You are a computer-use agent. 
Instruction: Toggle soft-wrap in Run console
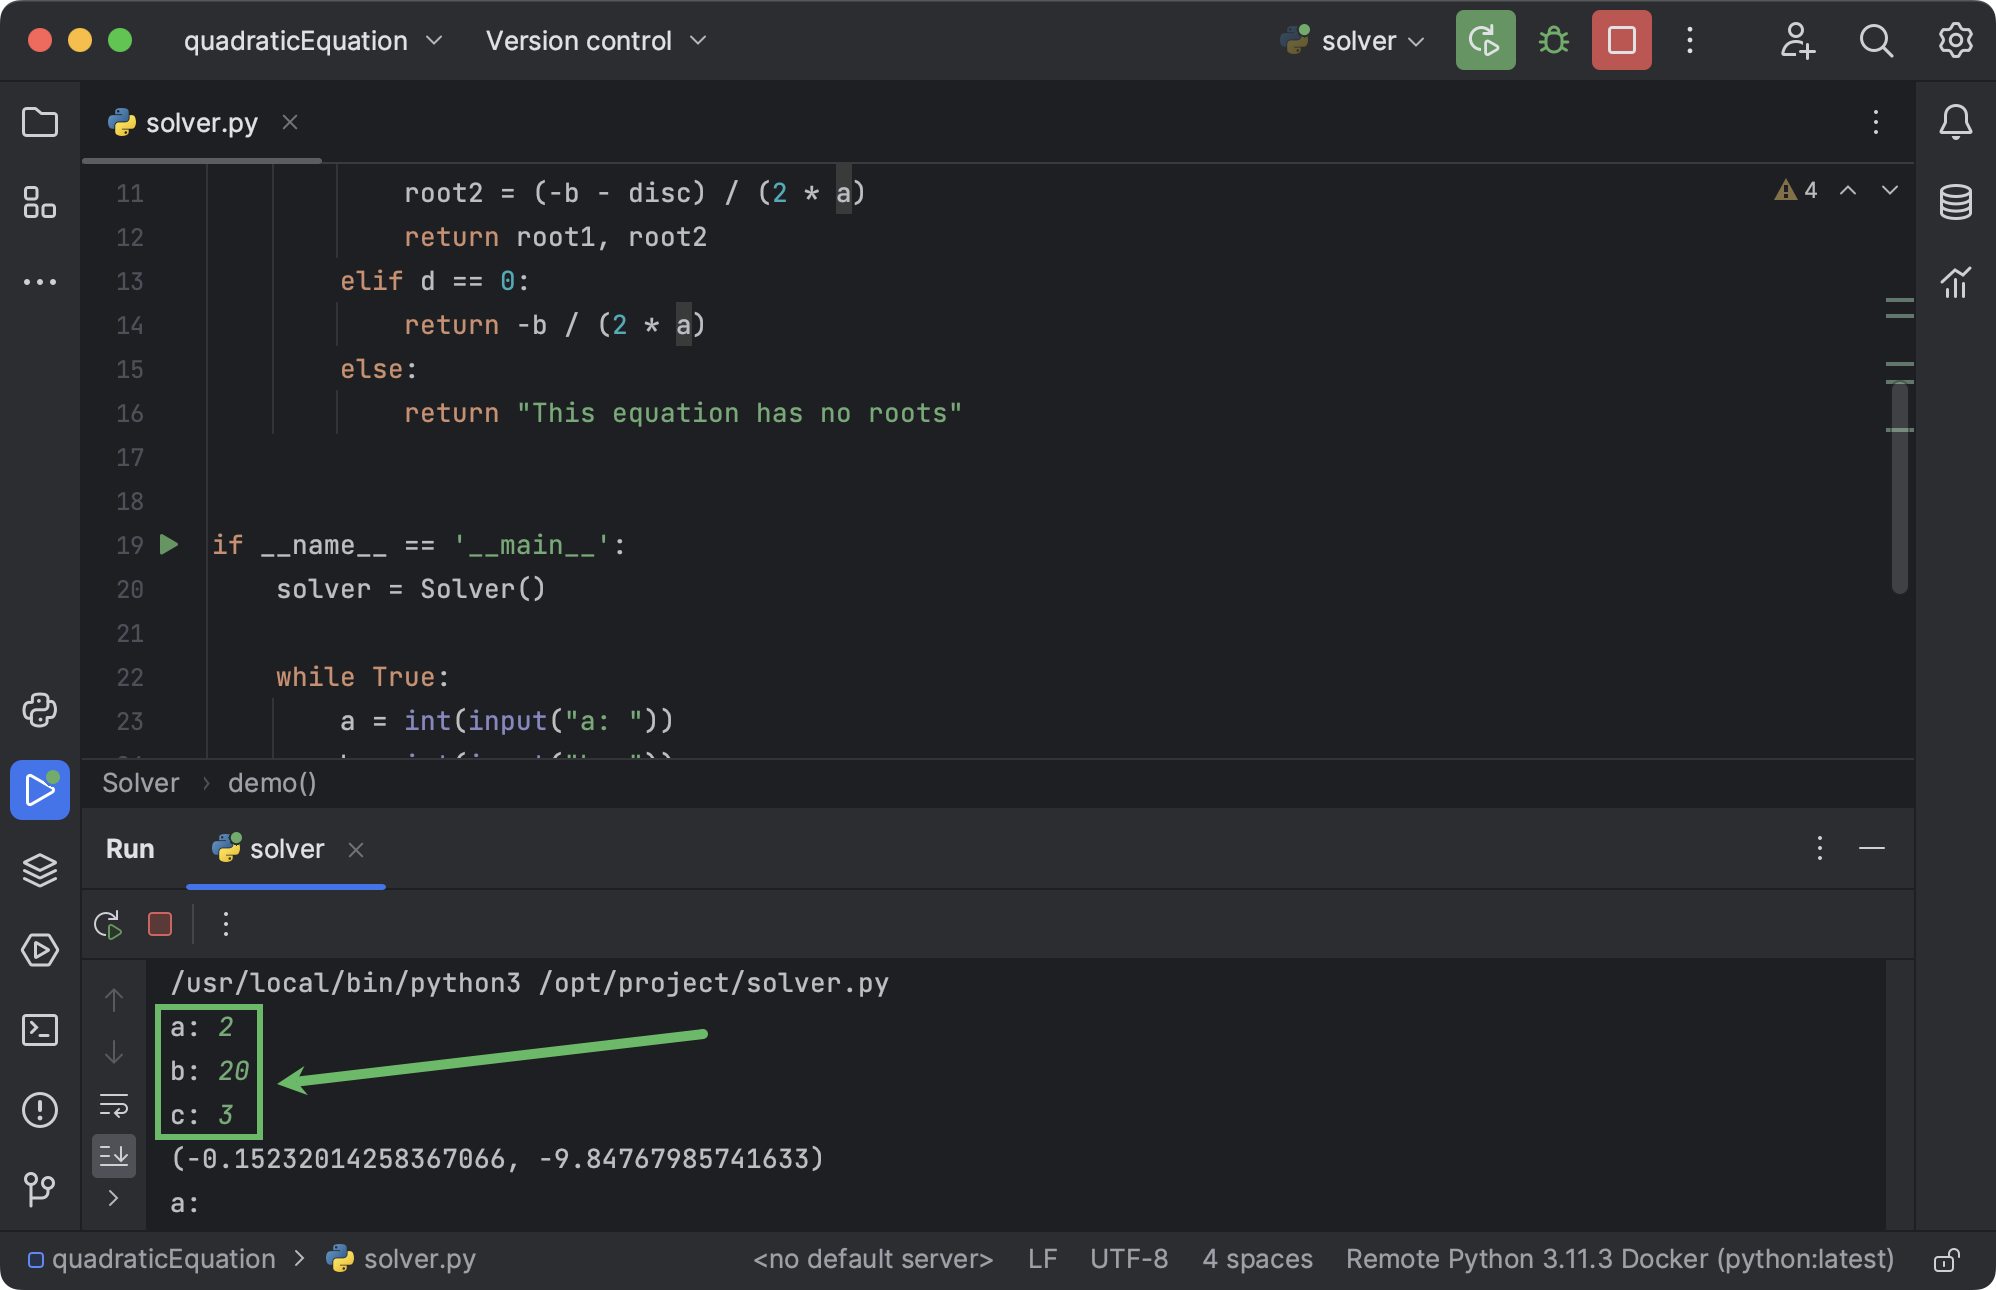[114, 1105]
